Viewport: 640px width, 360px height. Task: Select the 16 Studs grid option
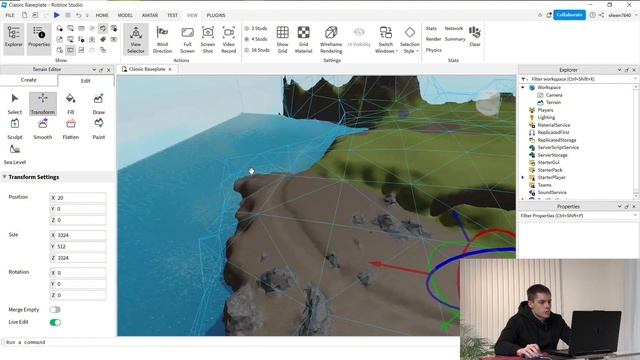pos(257,50)
